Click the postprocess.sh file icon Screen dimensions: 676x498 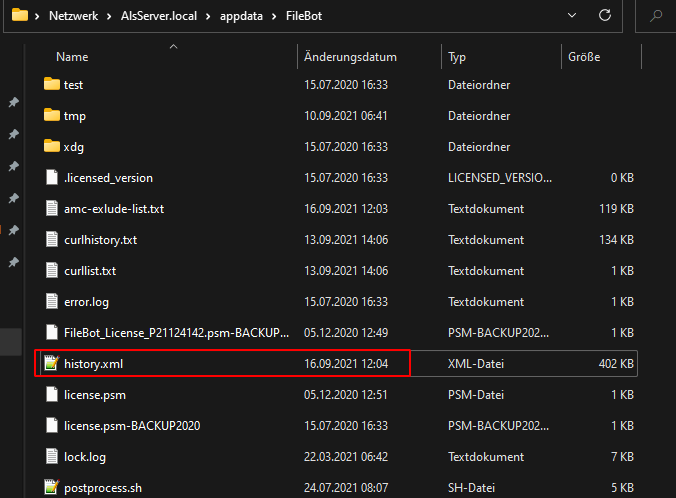tap(52, 488)
